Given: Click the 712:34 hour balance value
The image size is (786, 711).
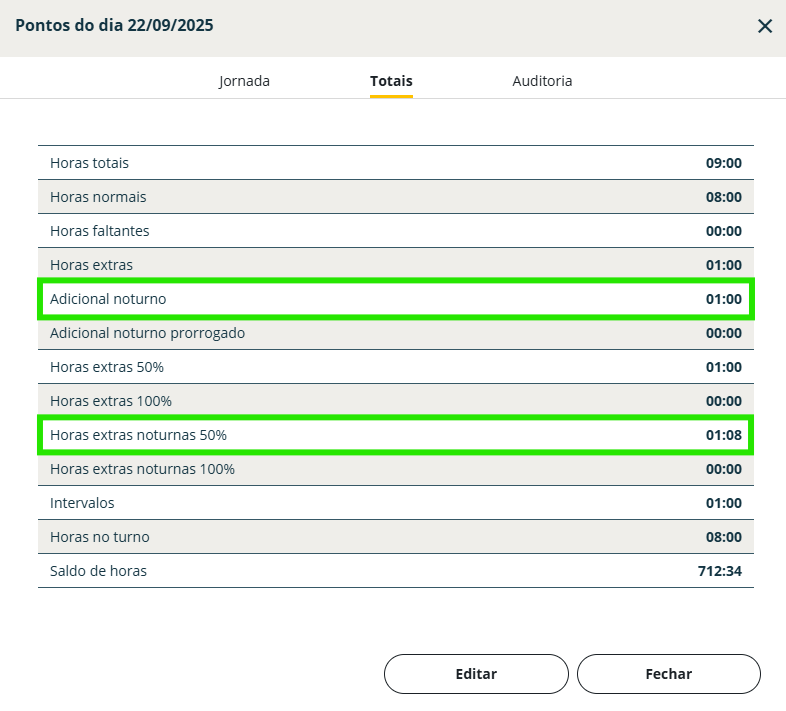Looking at the screenshot, I should (719, 571).
